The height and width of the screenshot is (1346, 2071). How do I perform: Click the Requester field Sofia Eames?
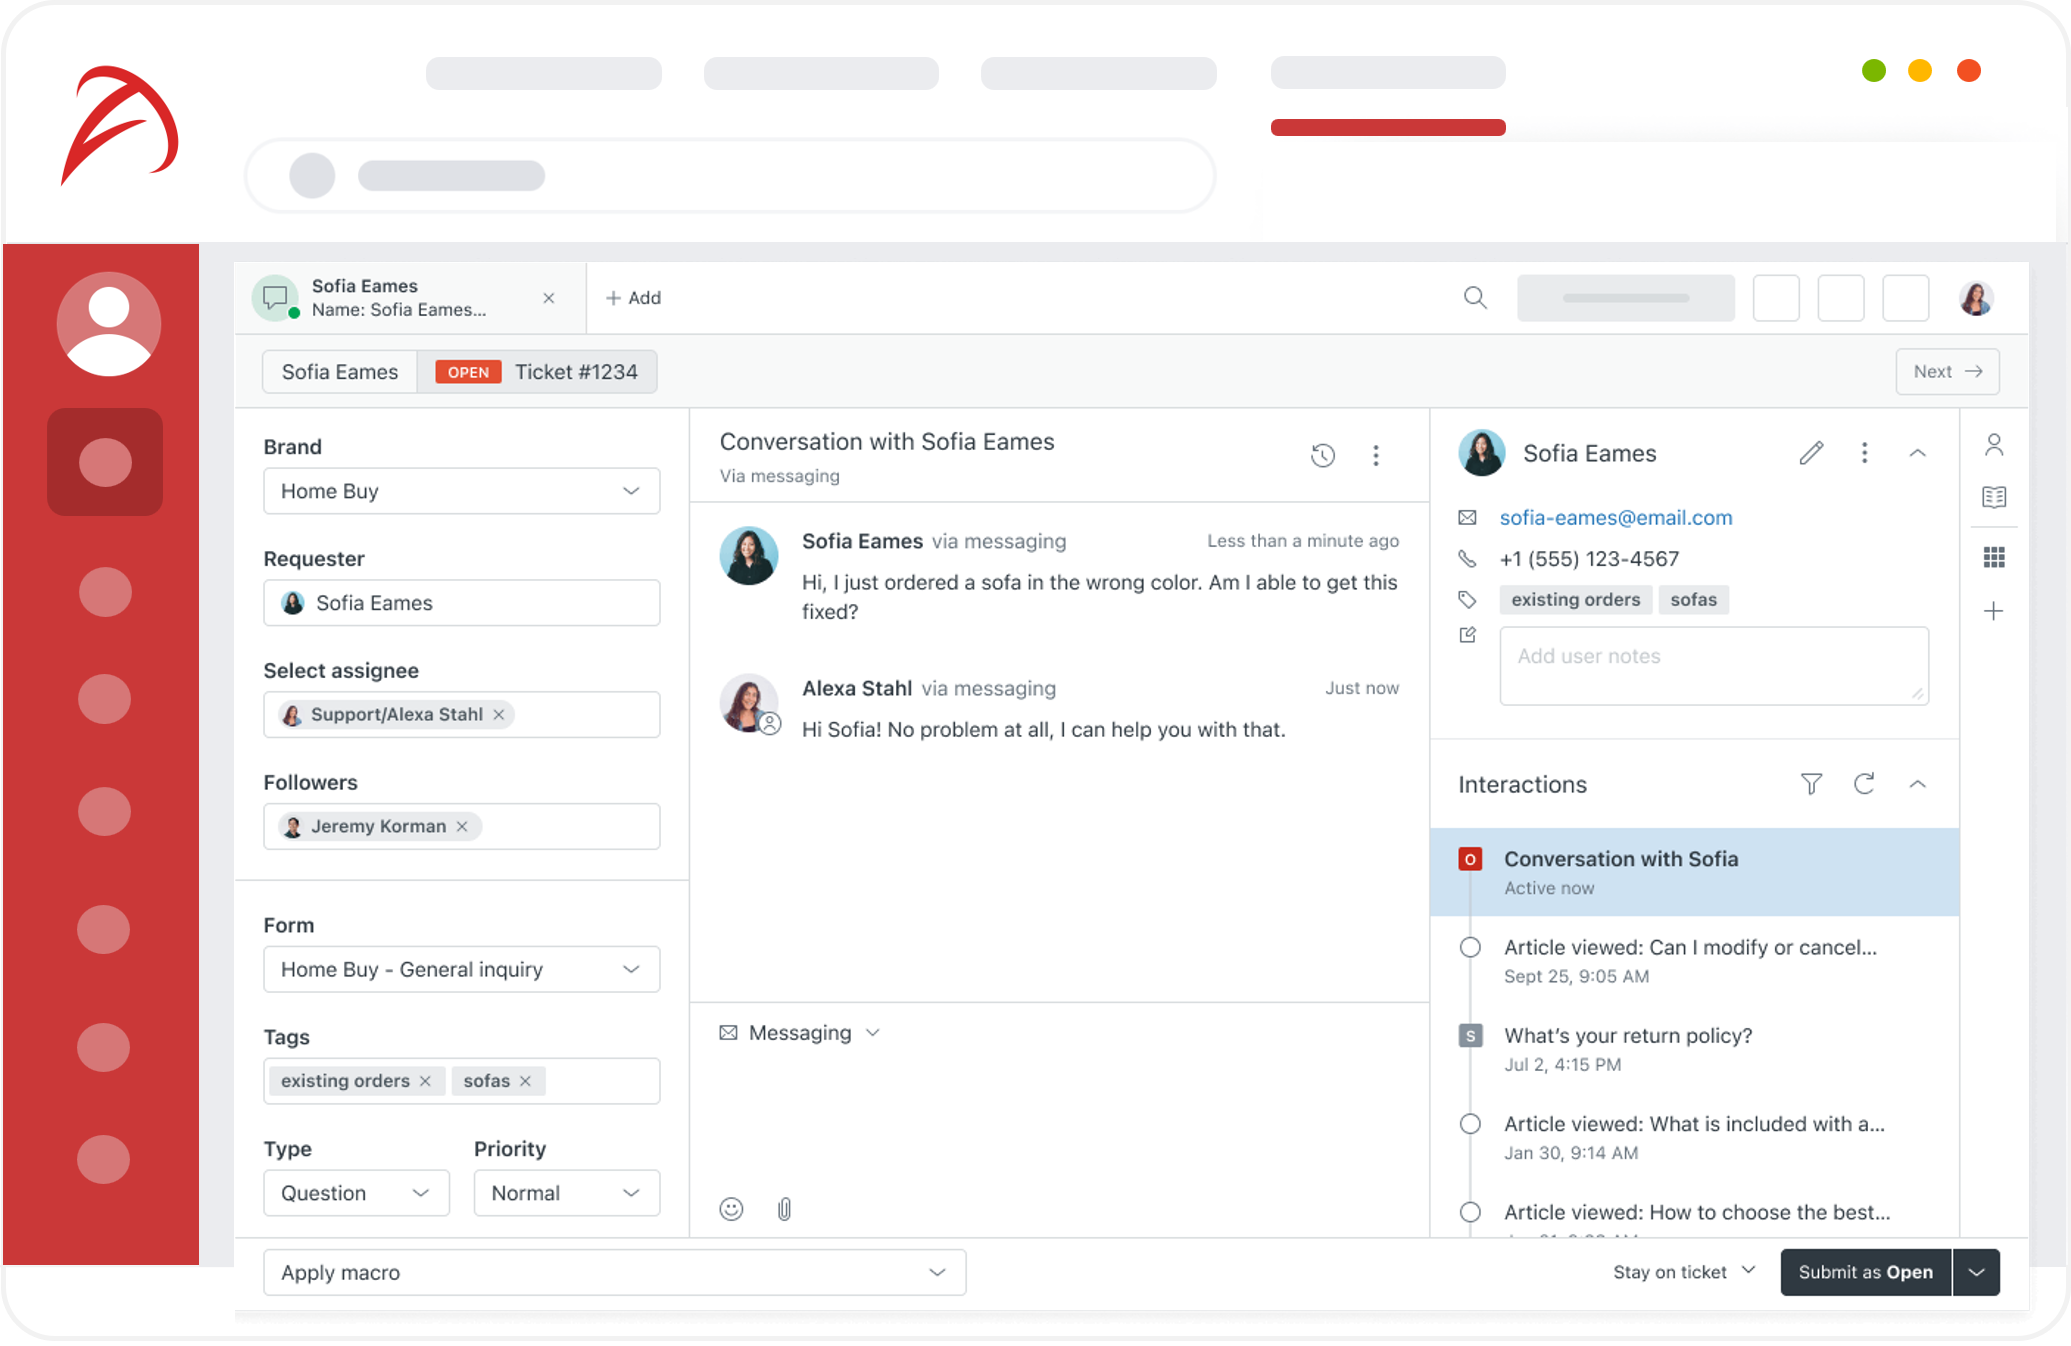point(461,603)
